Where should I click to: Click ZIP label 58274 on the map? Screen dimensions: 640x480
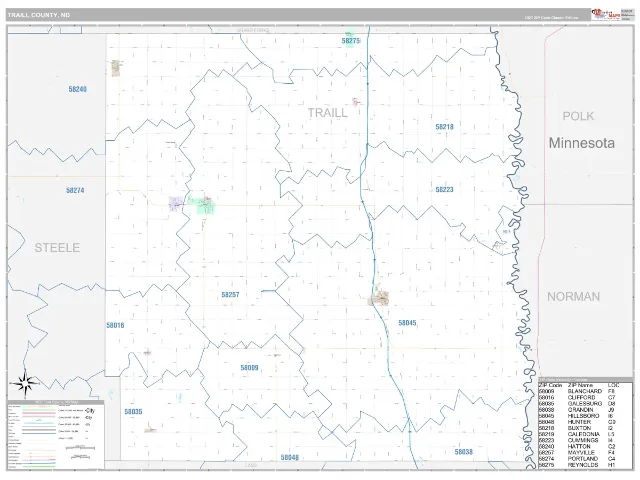[x=75, y=191]
